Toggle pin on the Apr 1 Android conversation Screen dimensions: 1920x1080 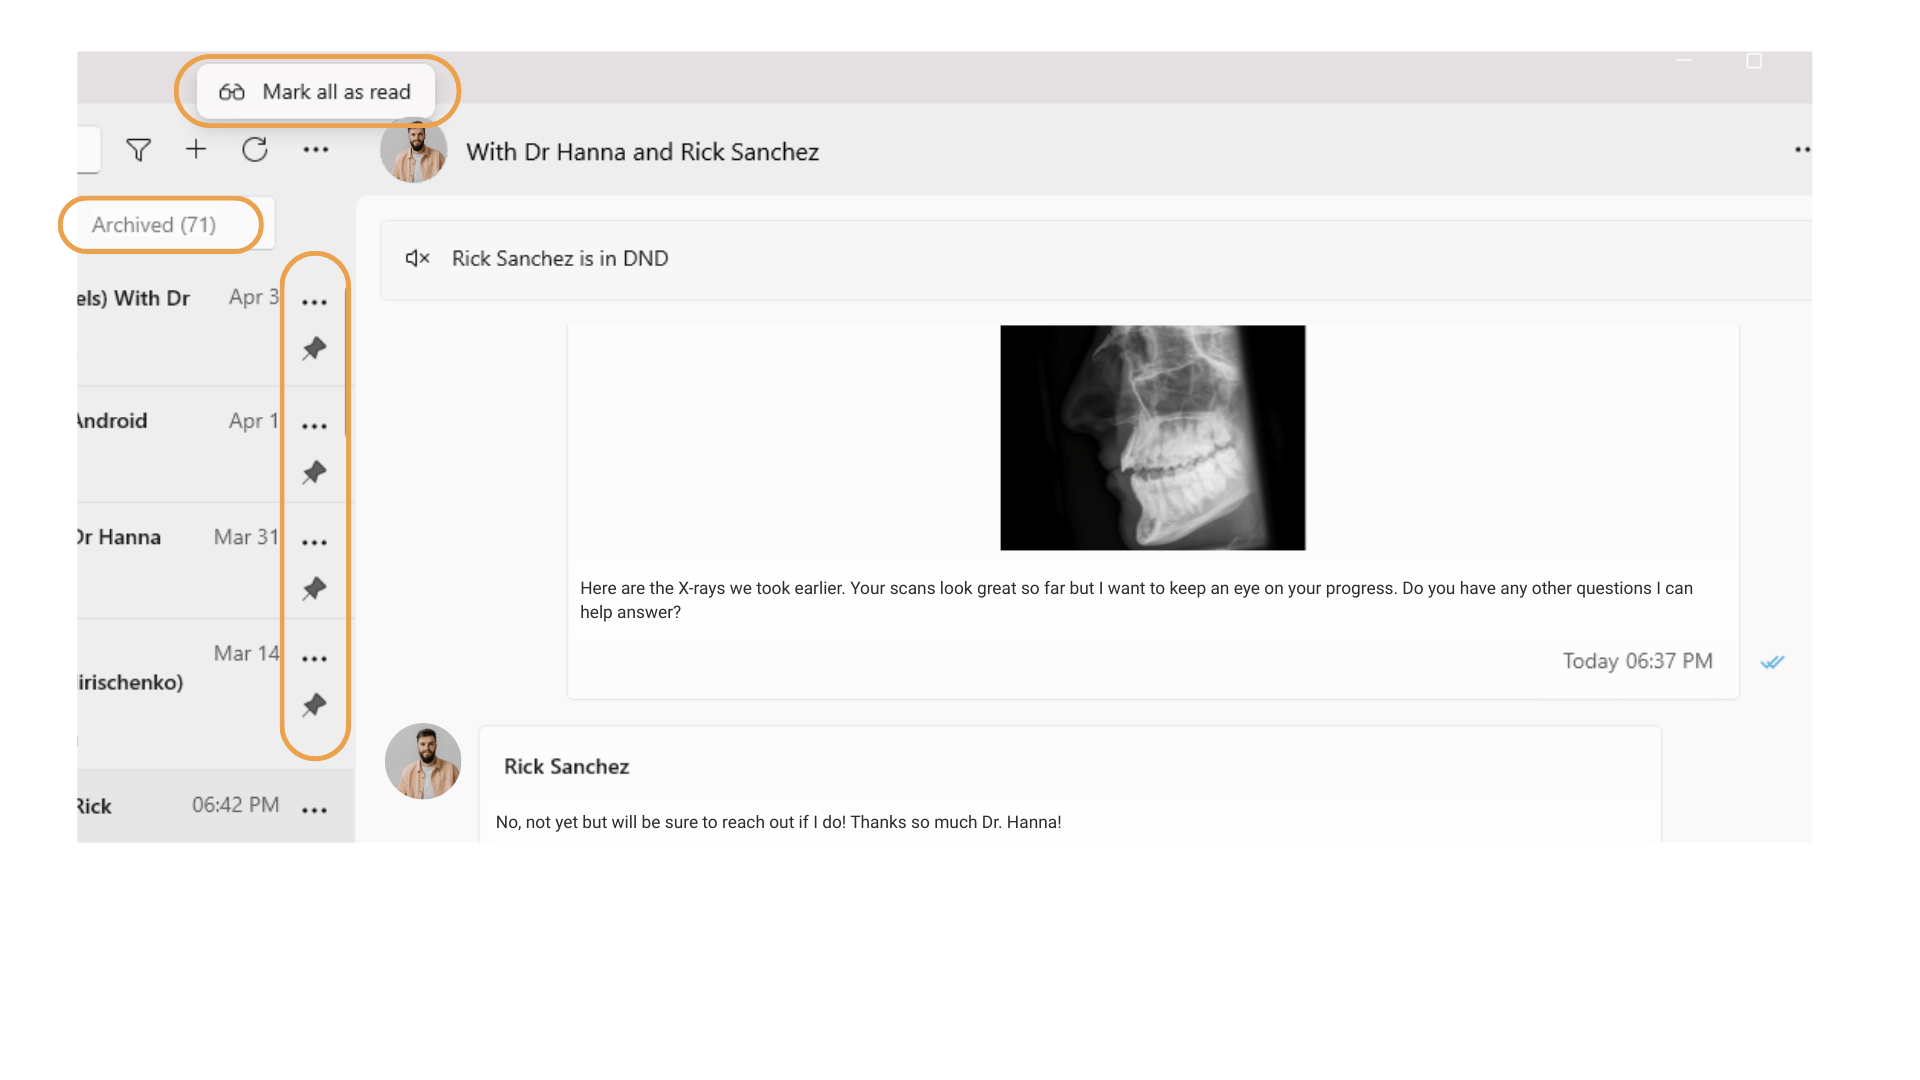click(x=314, y=472)
